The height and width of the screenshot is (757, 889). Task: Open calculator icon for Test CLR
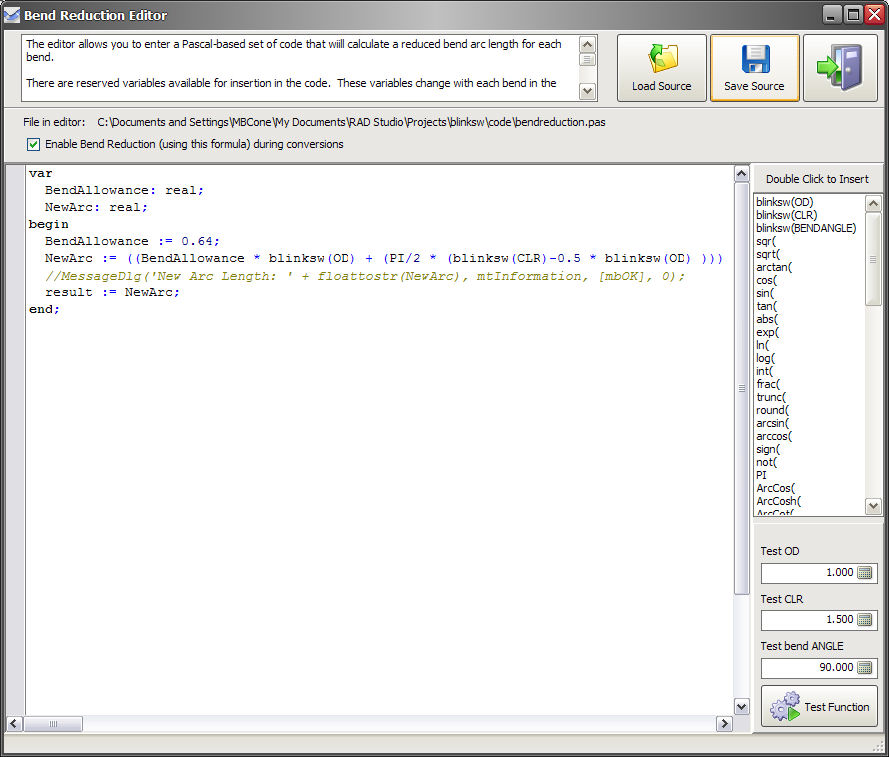coord(866,620)
